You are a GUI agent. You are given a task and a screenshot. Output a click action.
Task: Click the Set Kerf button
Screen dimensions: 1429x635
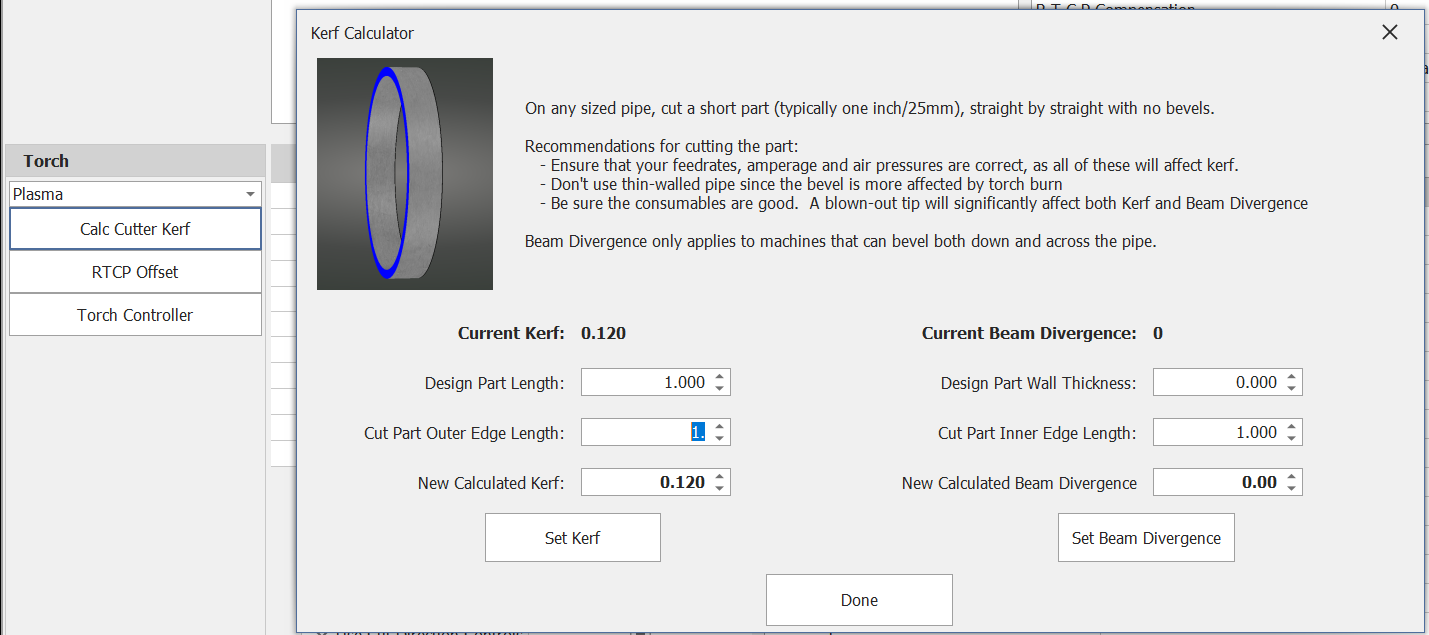(x=572, y=538)
